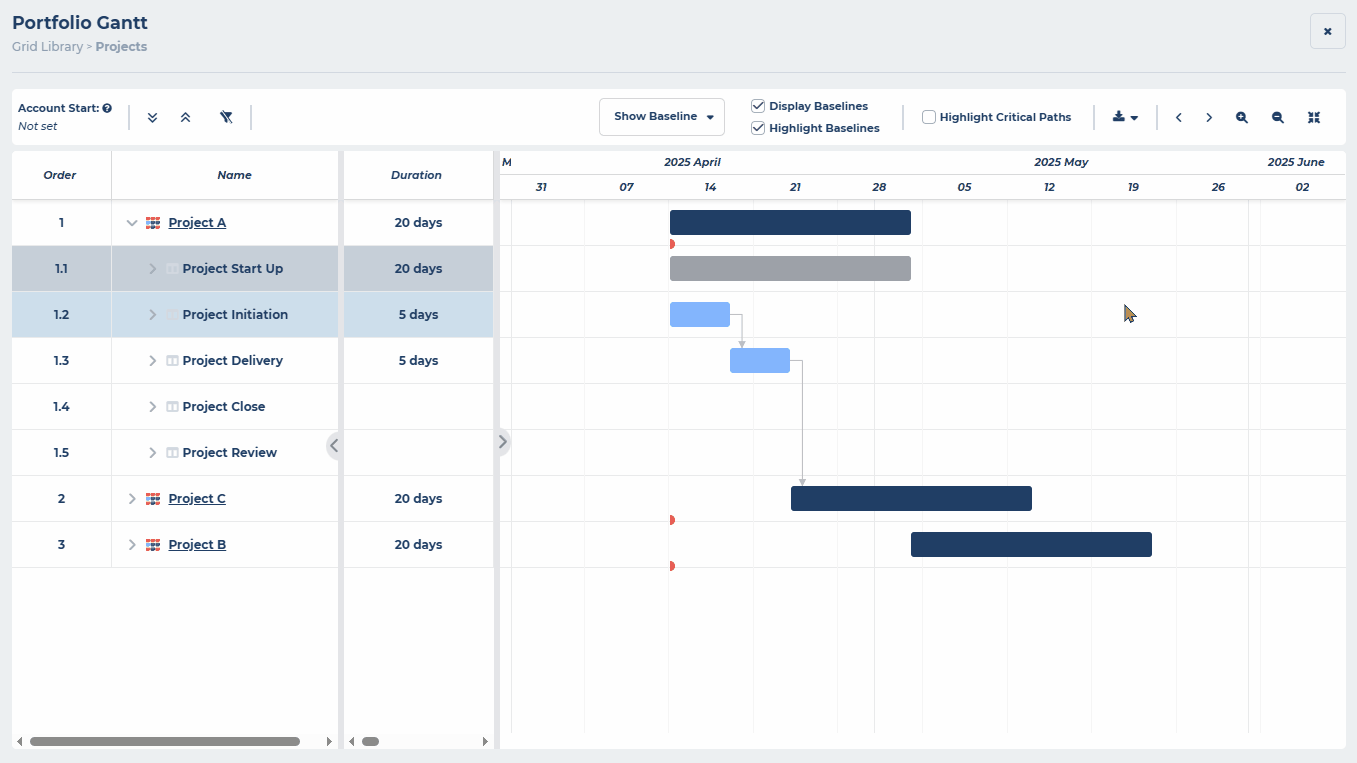Image resolution: width=1357 pixels, height=763 pixels.
Task: Zoom in on the timeline
Action: pyautogui.click(x=1241, y=117)
